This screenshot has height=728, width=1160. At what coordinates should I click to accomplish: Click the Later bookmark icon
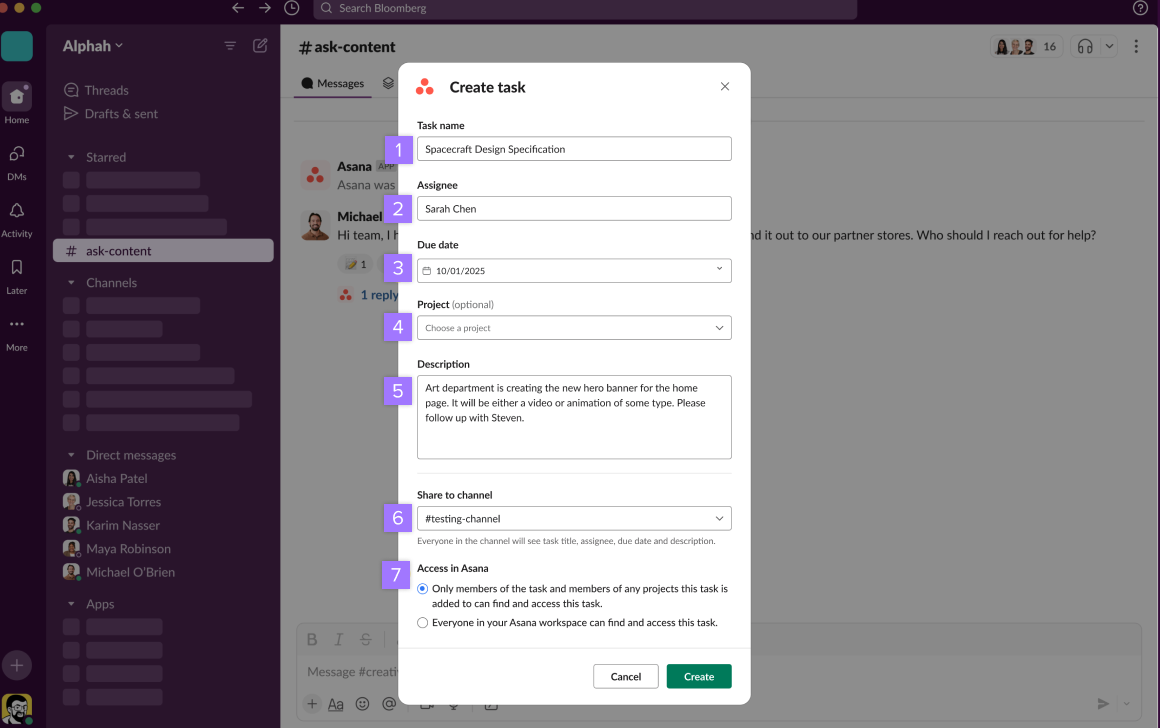point(16,268)
